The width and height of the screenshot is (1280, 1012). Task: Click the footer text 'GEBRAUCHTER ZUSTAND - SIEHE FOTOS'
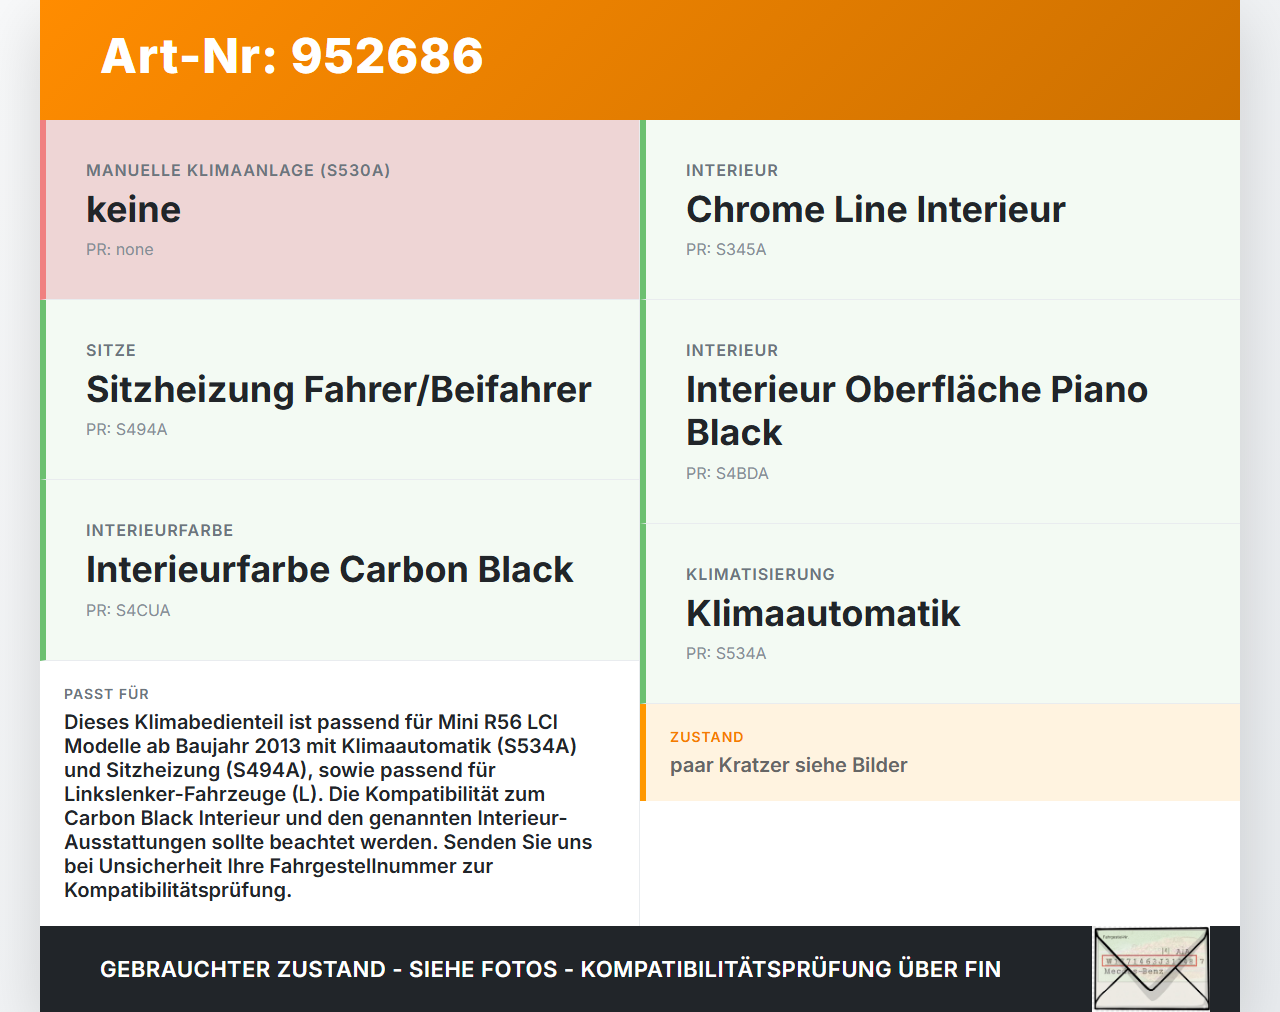[329, 969]
